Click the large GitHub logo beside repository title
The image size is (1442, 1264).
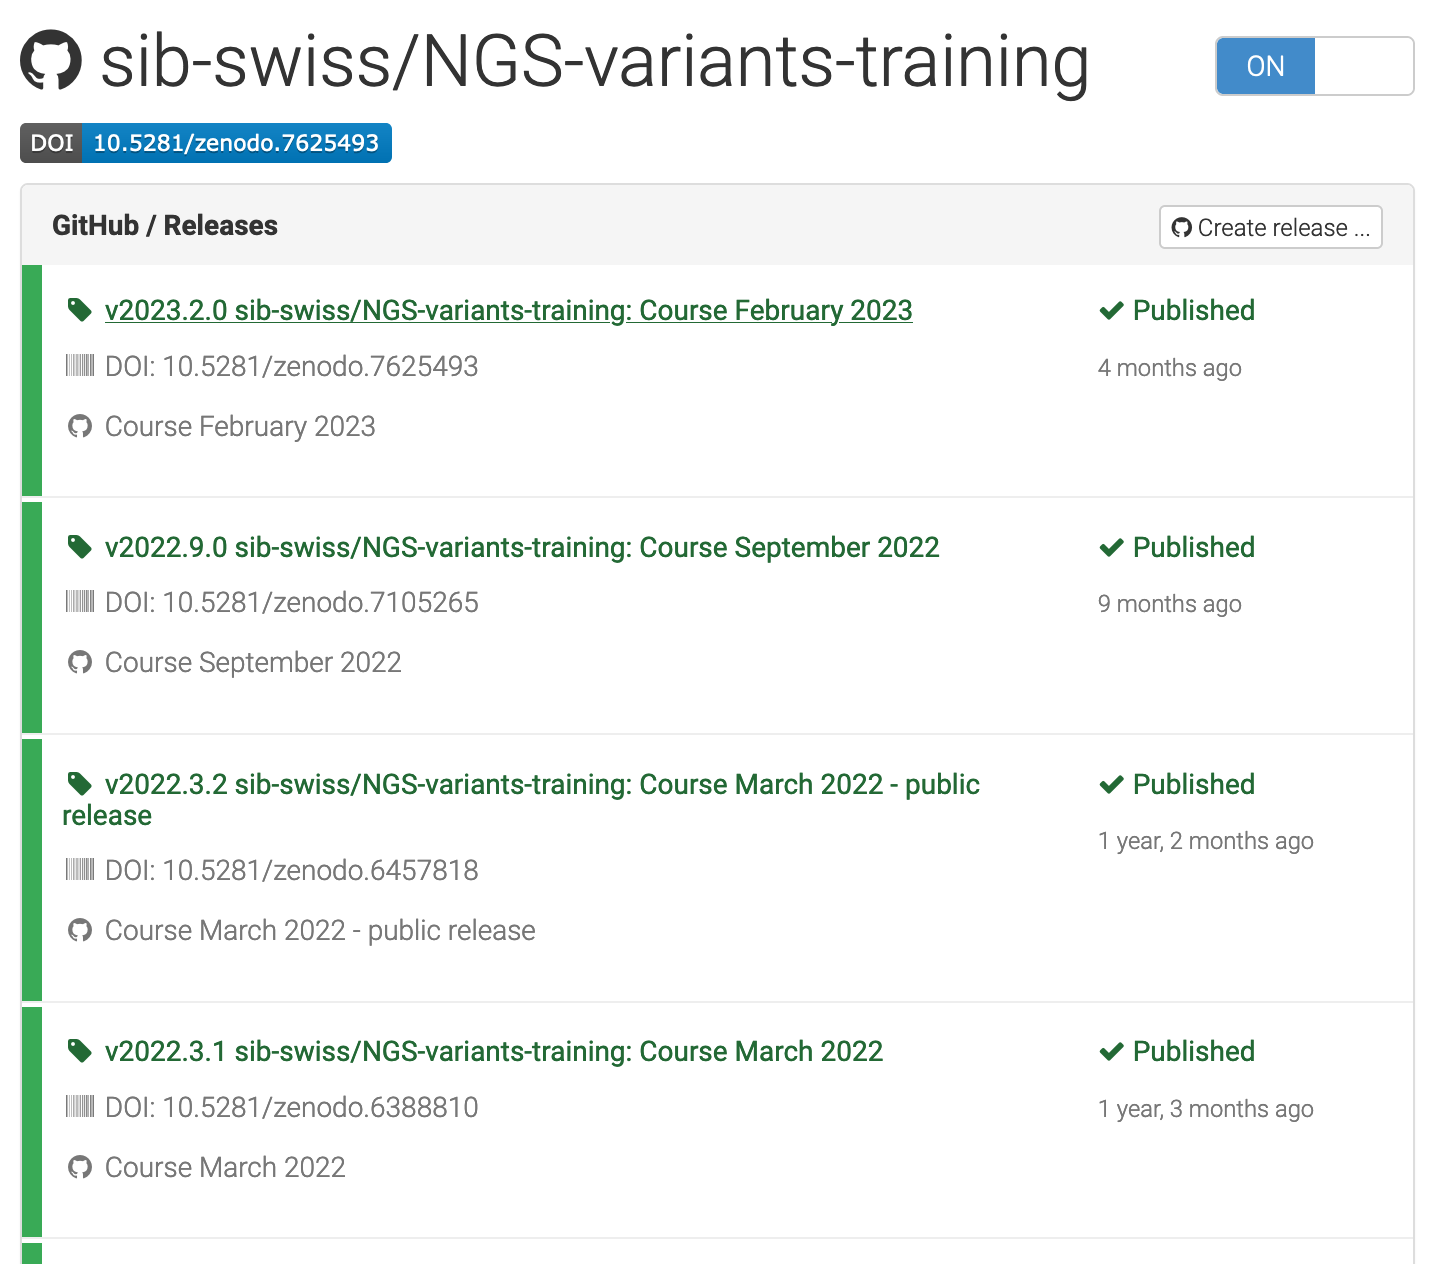click(x=51, y=60)
